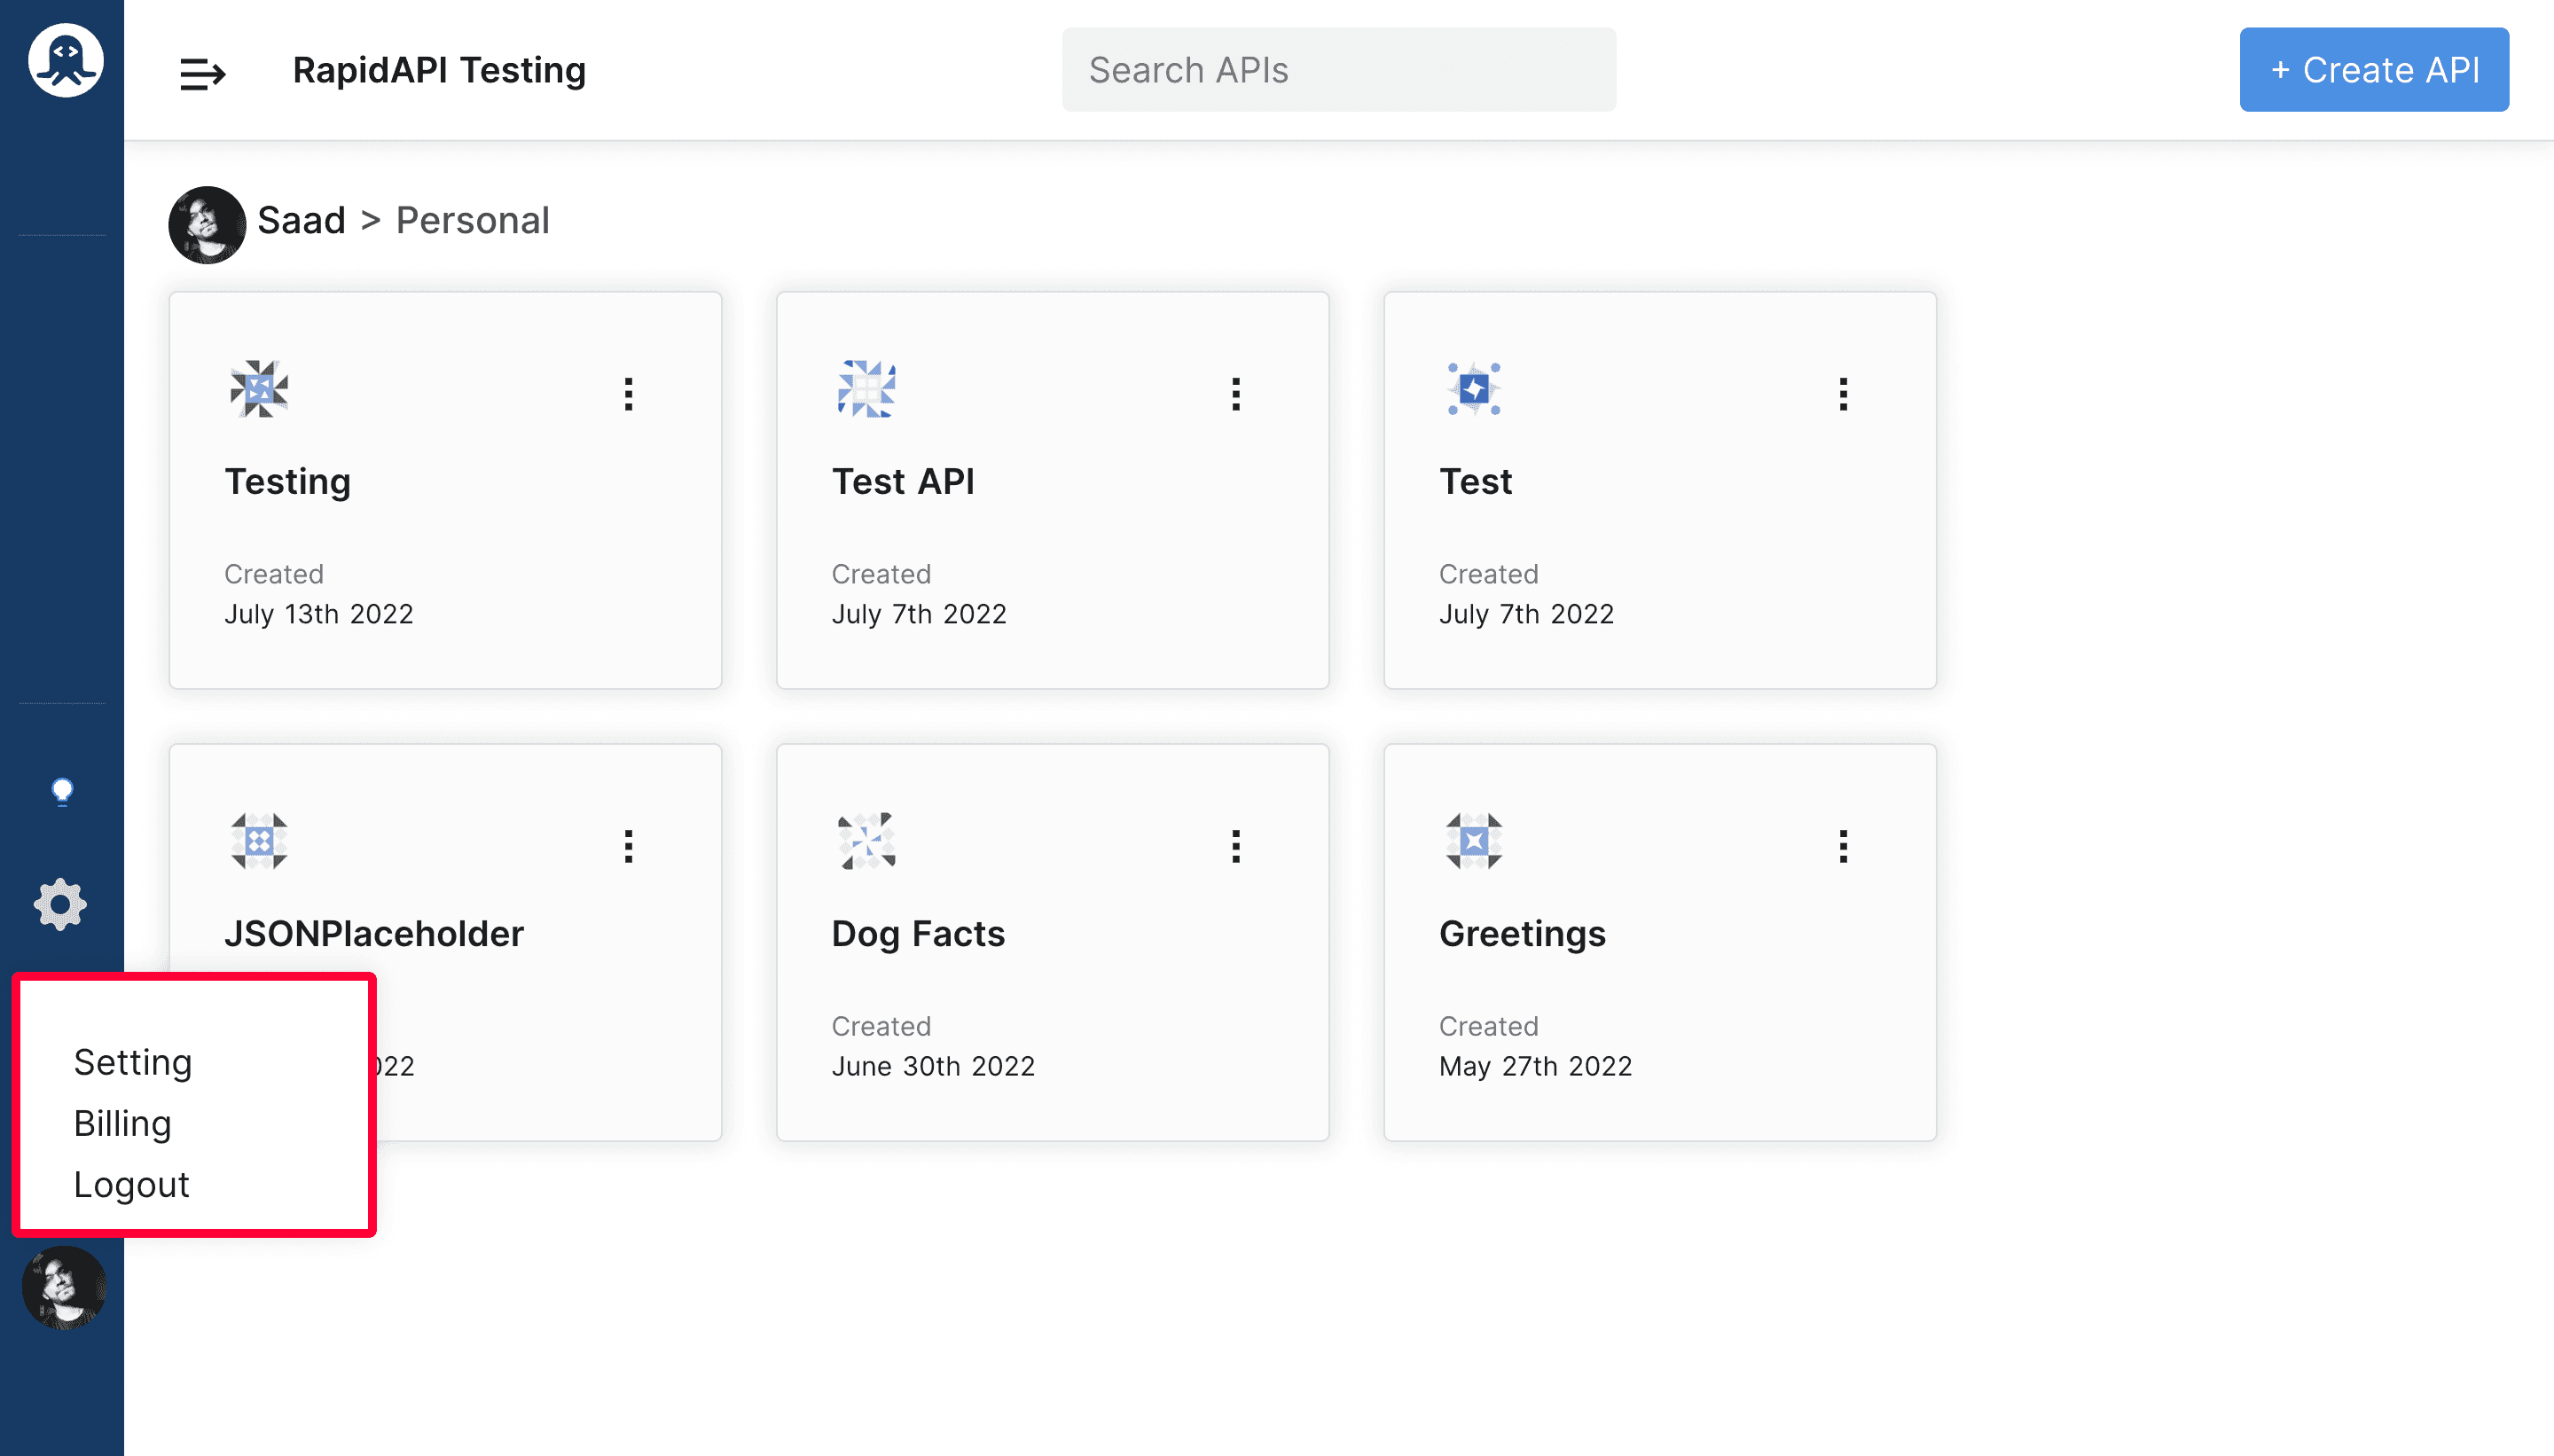Click the RapidAPI Testing header title

(439, 70)
